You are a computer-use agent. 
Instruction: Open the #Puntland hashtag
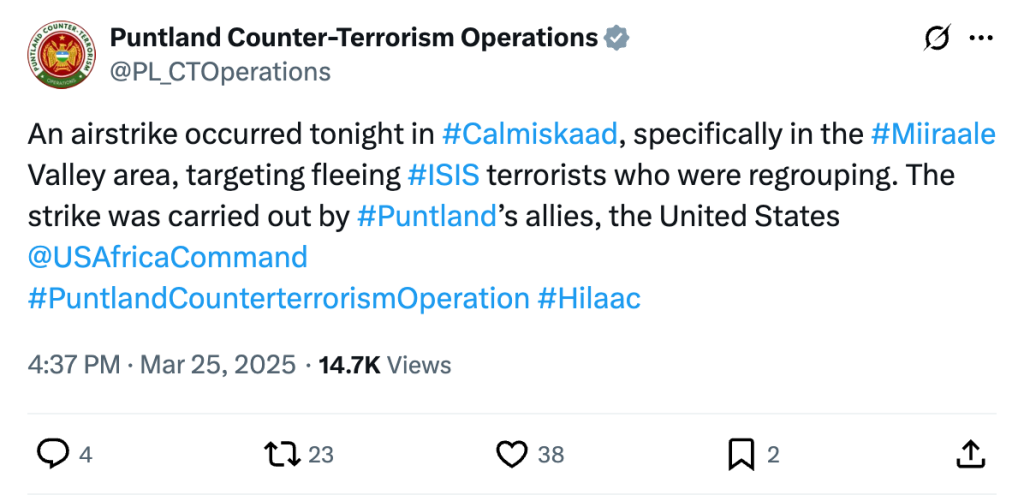427,216
